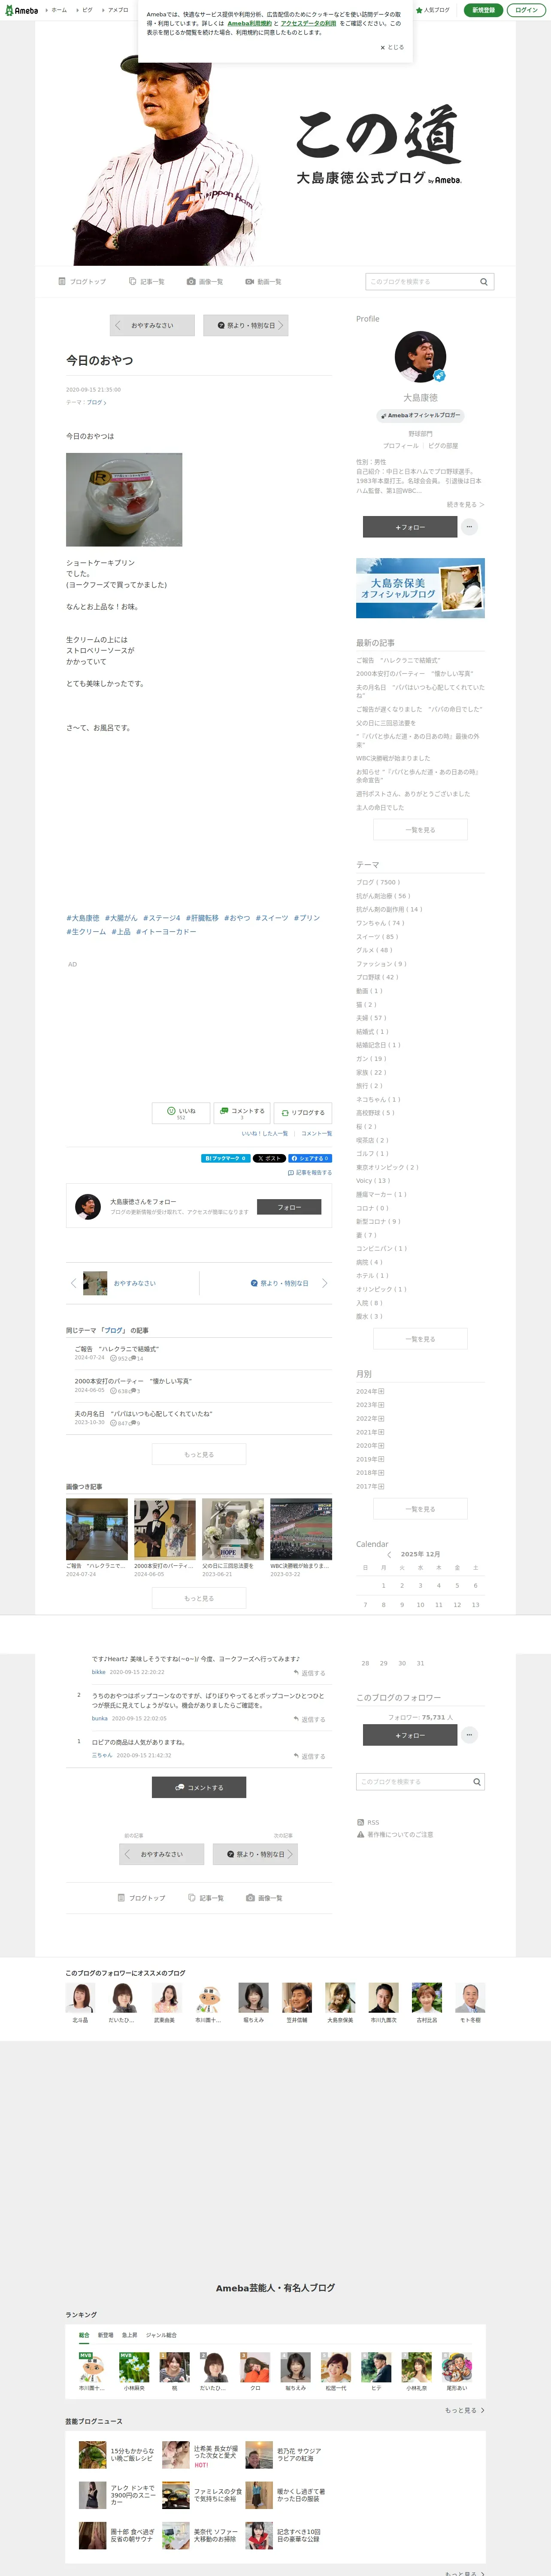Close the cookie notice with とじる
This screenshot has width=551, height=2576.
tap(392, 47)
